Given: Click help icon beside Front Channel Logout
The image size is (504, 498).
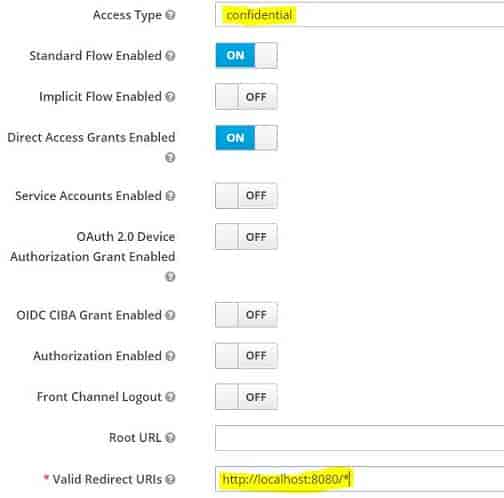Looking at the screenshot, I should [170, 397].
